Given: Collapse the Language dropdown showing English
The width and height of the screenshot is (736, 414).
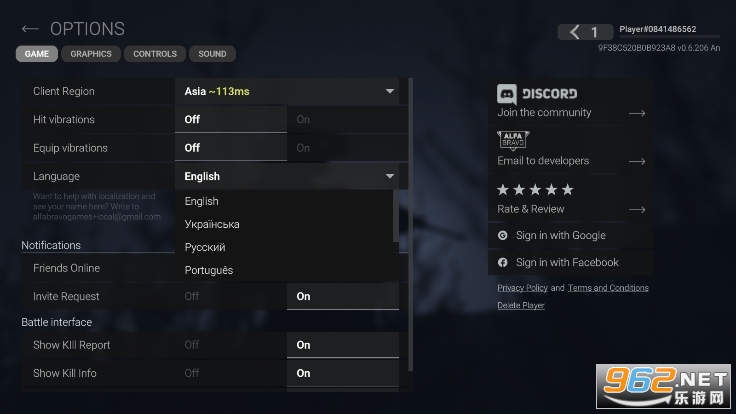Looking at the screenshot, I should click(x=390, y=176).
